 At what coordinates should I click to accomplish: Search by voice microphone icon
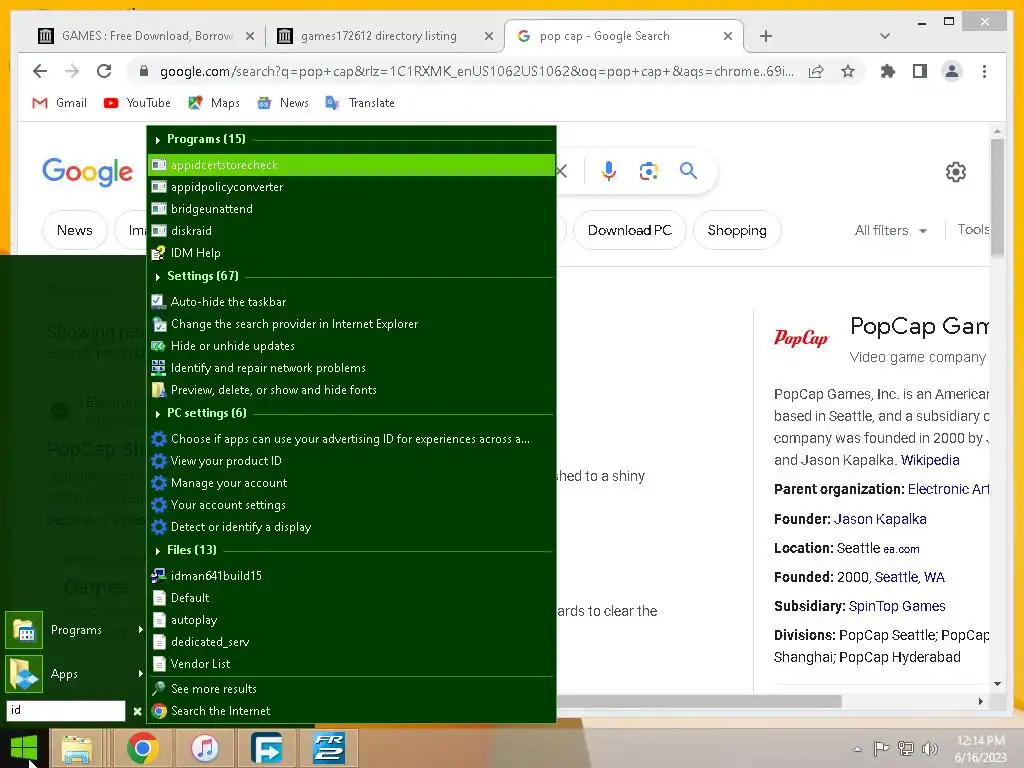point(609,171)
